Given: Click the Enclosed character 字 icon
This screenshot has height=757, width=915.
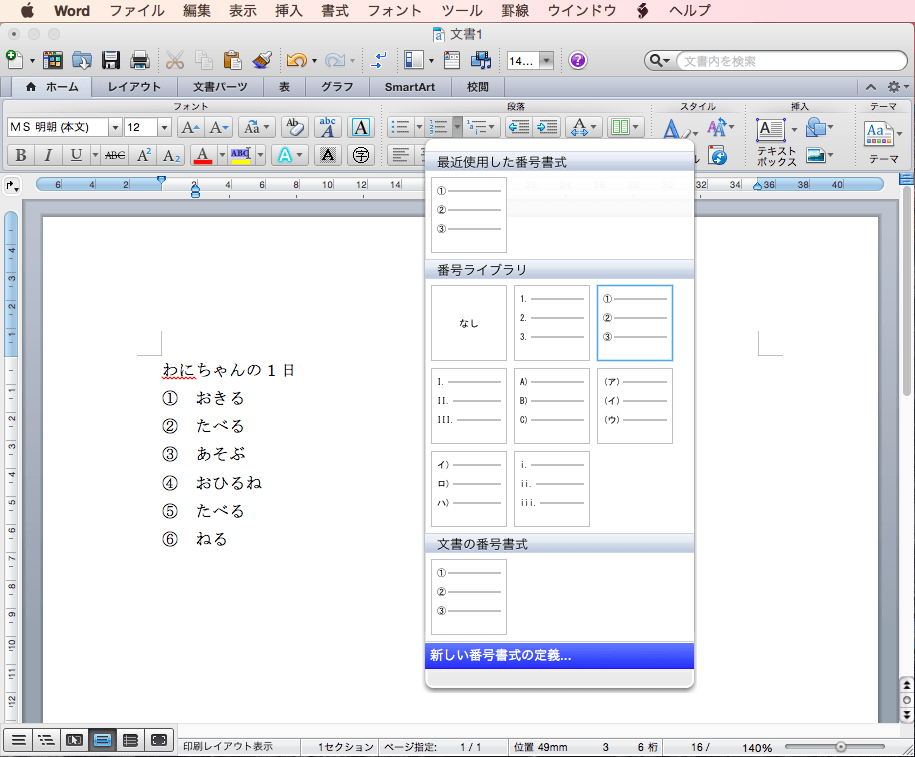Looking at the screenshot, I should 361,155.
